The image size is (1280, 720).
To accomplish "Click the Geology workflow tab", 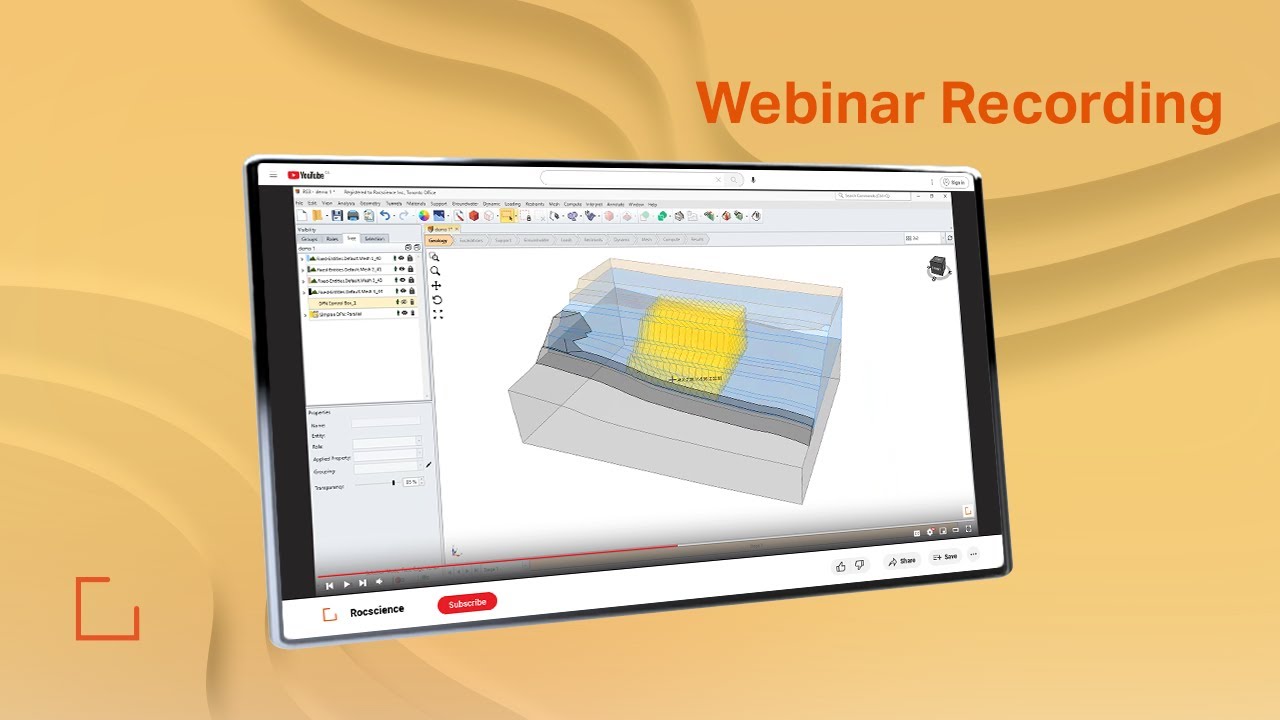I will (438, 240).
